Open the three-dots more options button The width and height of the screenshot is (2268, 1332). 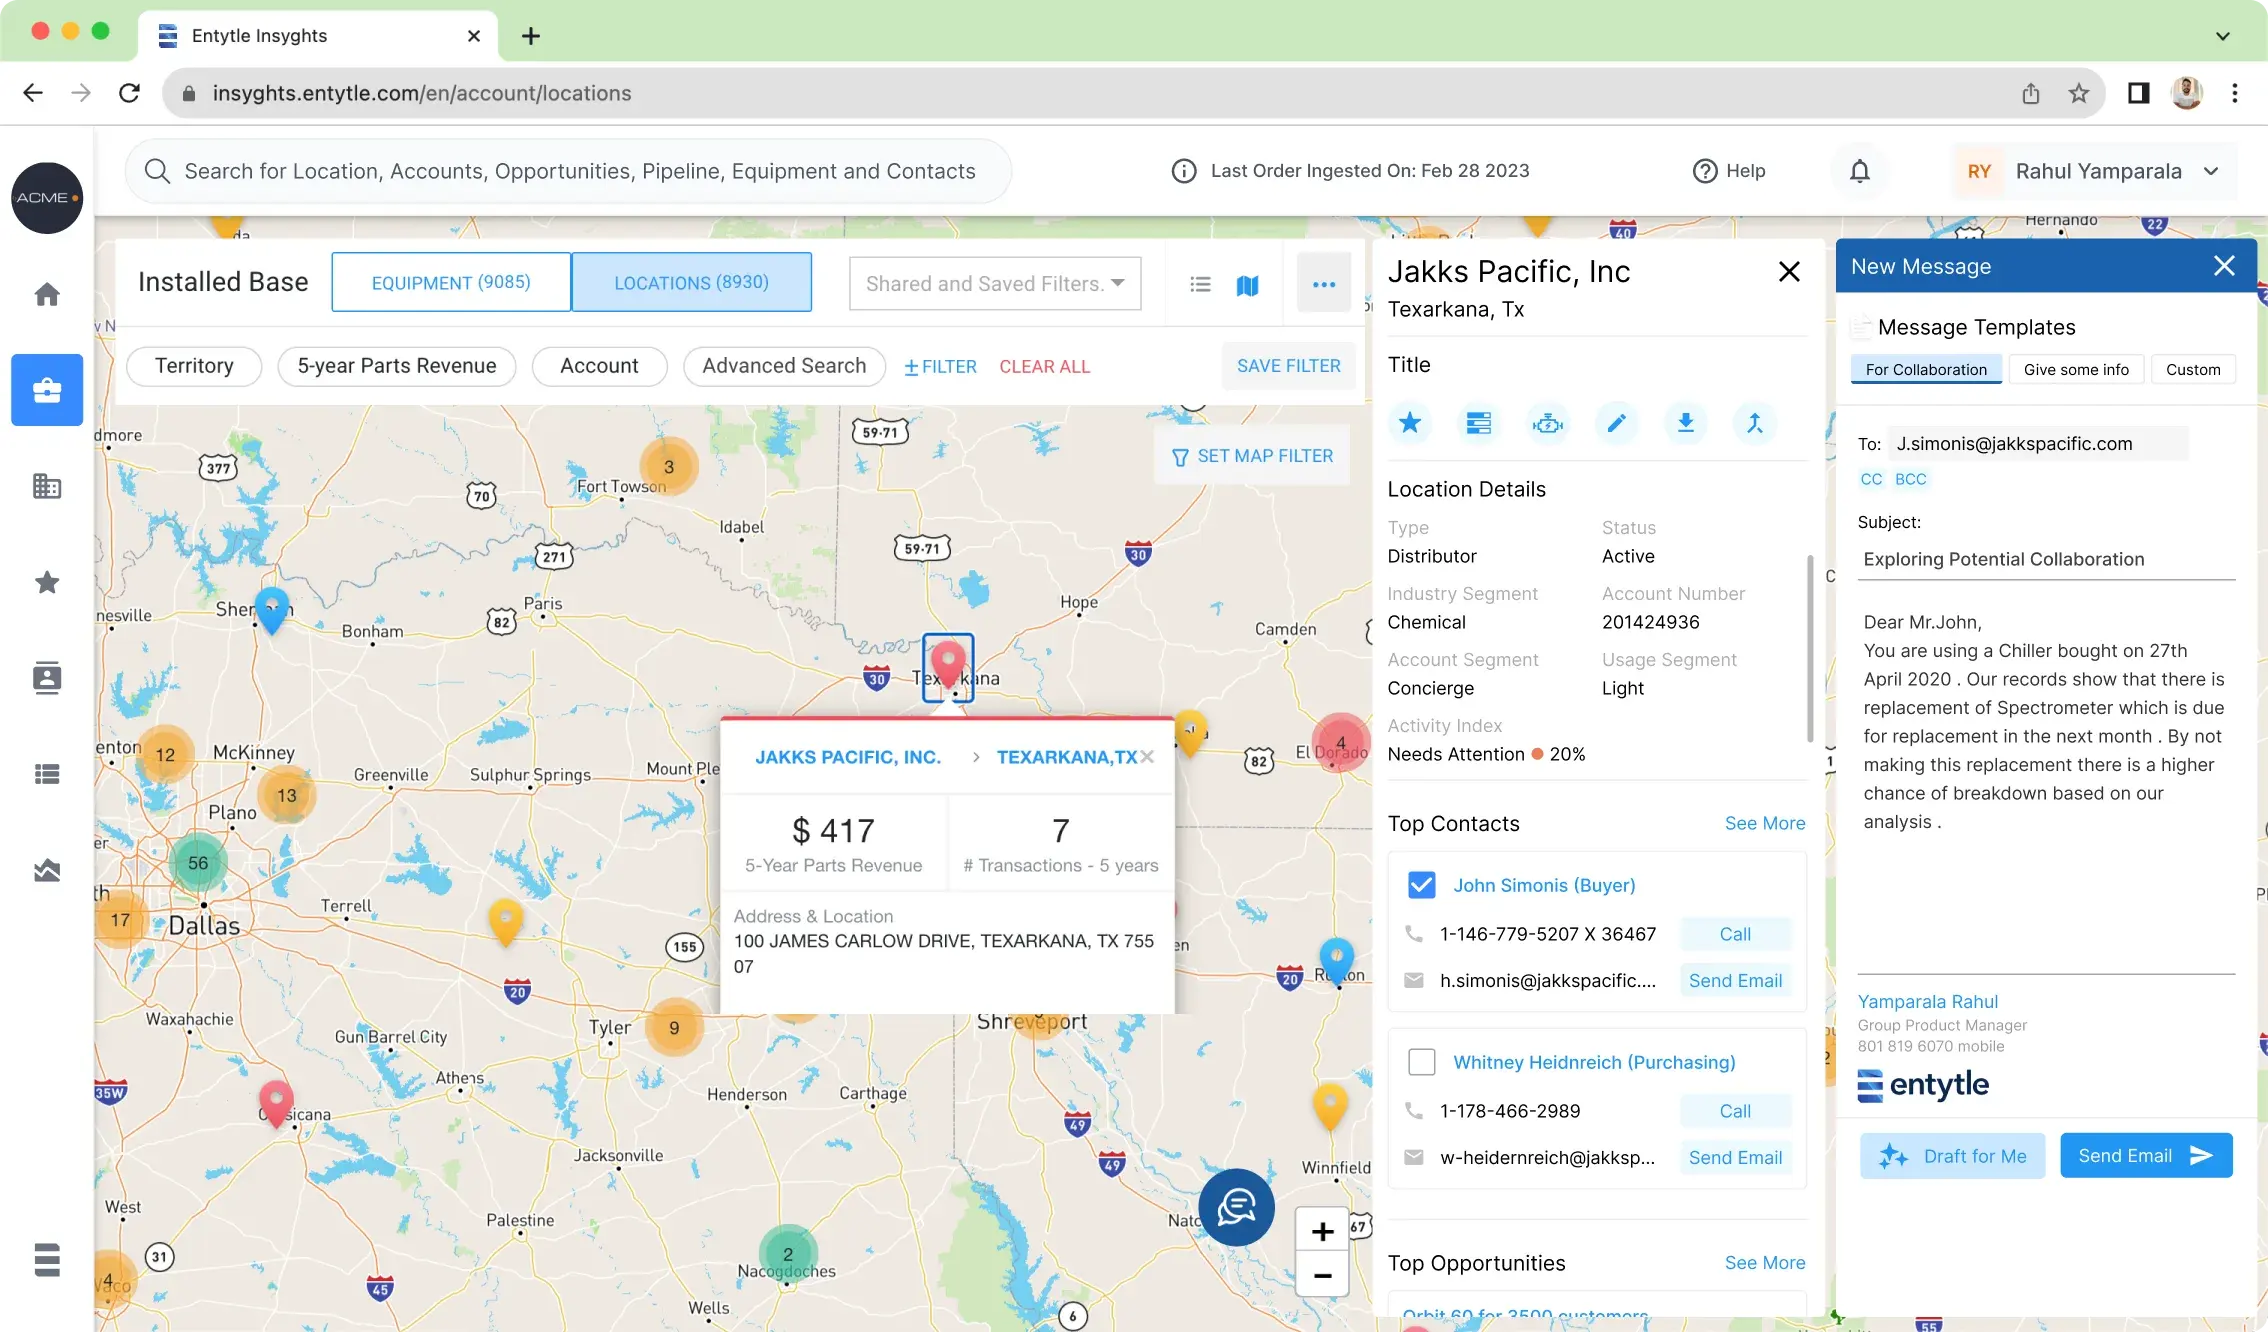1324,284
